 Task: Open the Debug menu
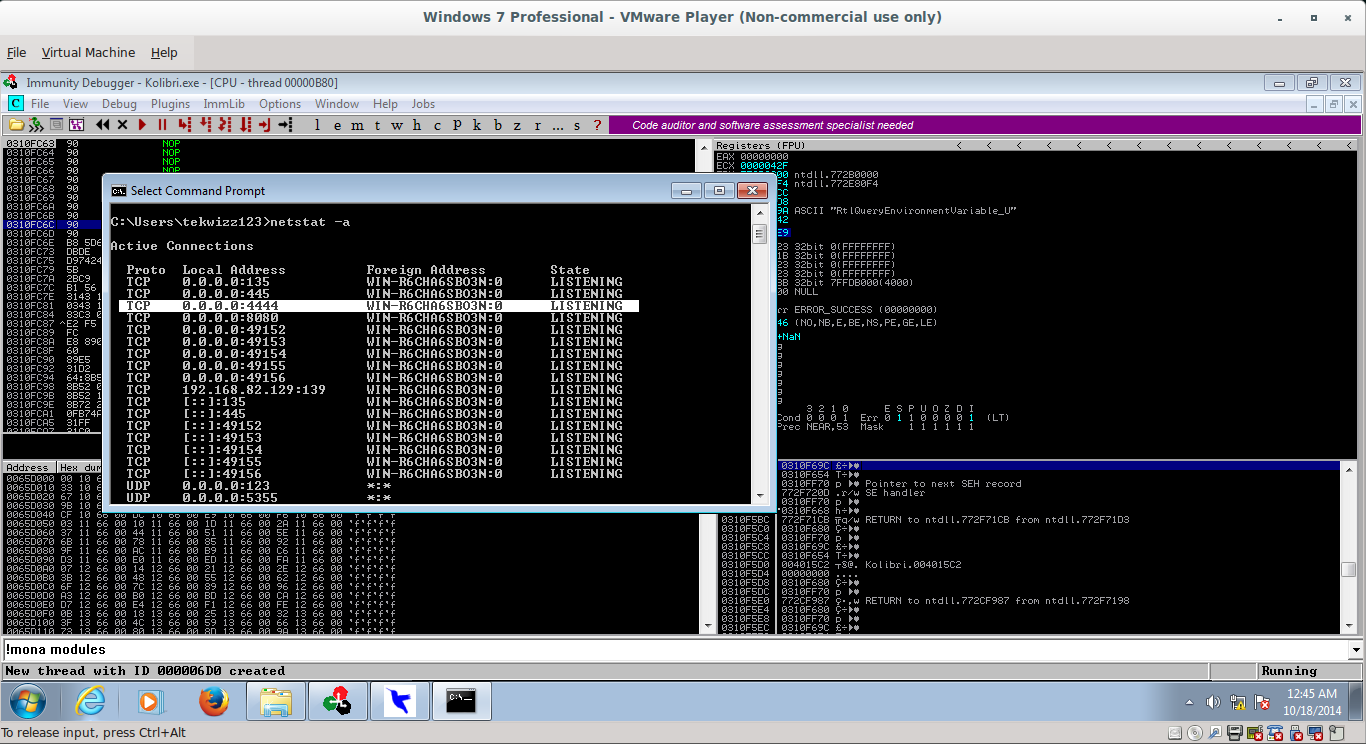[x=119, y=104]
